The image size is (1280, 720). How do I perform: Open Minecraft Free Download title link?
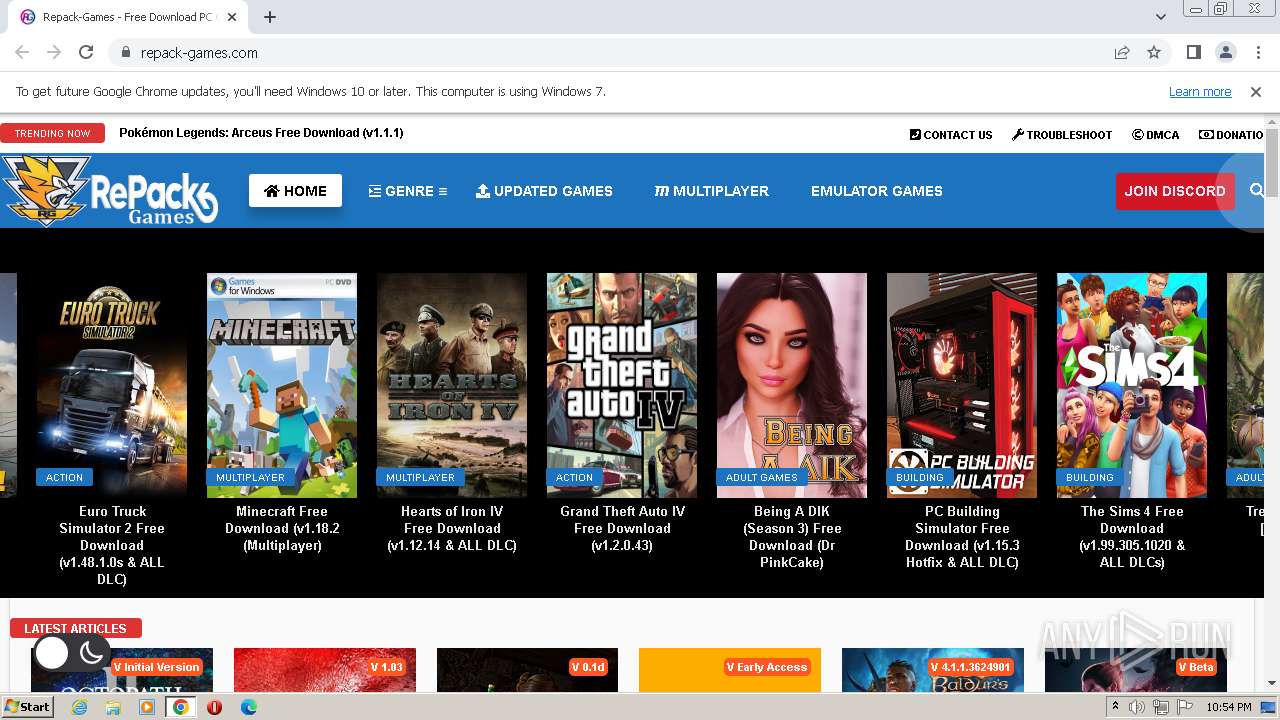click(x=282, y=528)
